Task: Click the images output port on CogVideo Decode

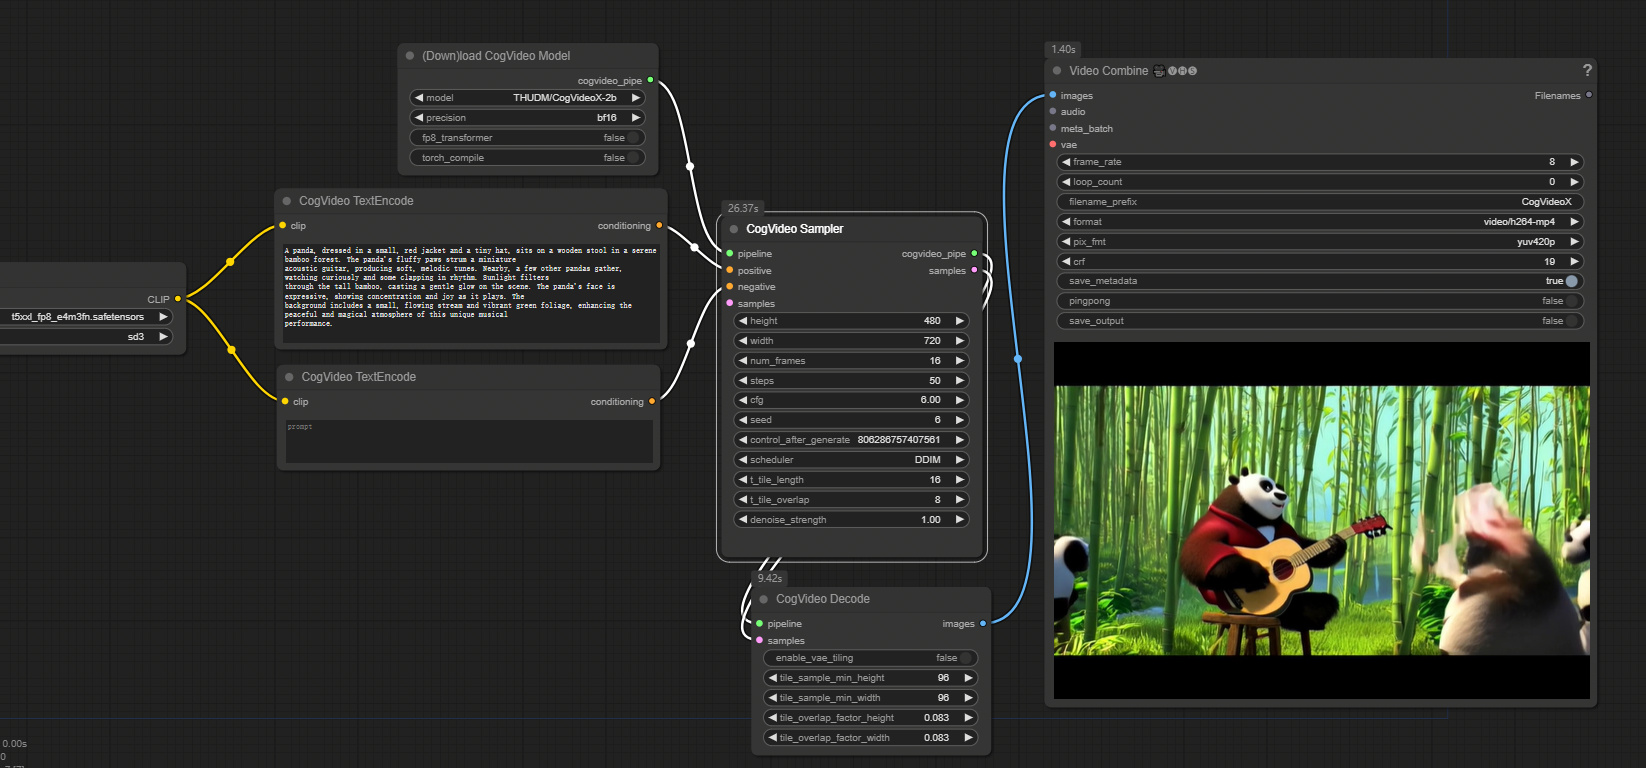Action: pyautogui.click(x=983, y=624)
